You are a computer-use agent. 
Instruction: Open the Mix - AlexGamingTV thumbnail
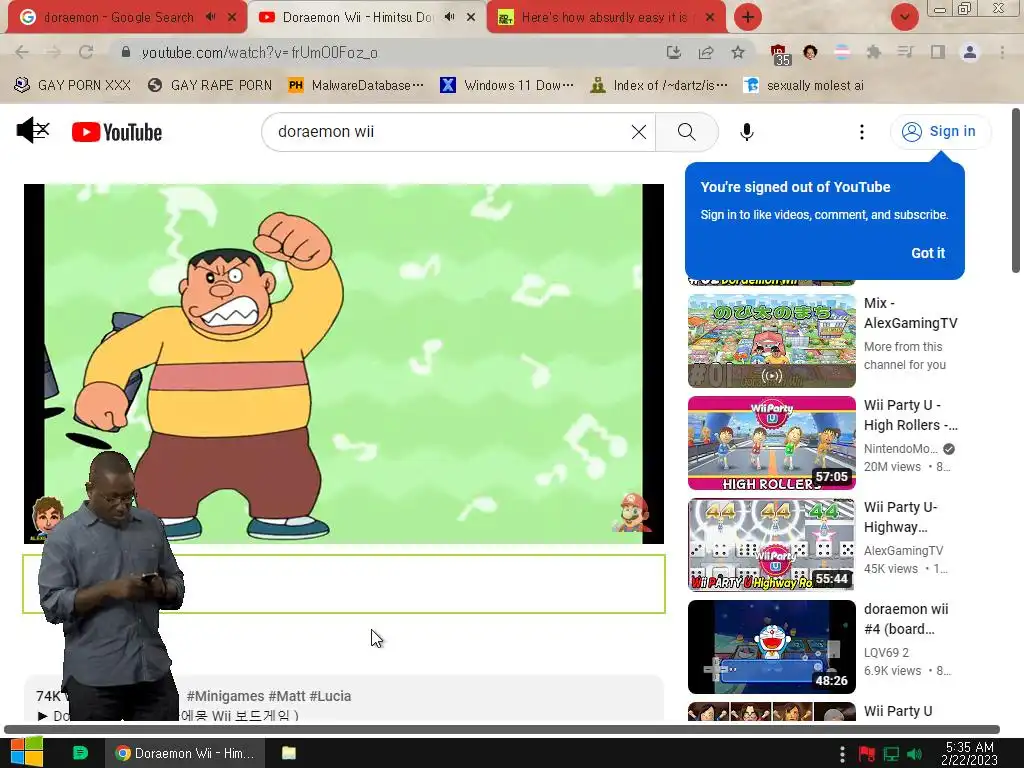point(771,340)
